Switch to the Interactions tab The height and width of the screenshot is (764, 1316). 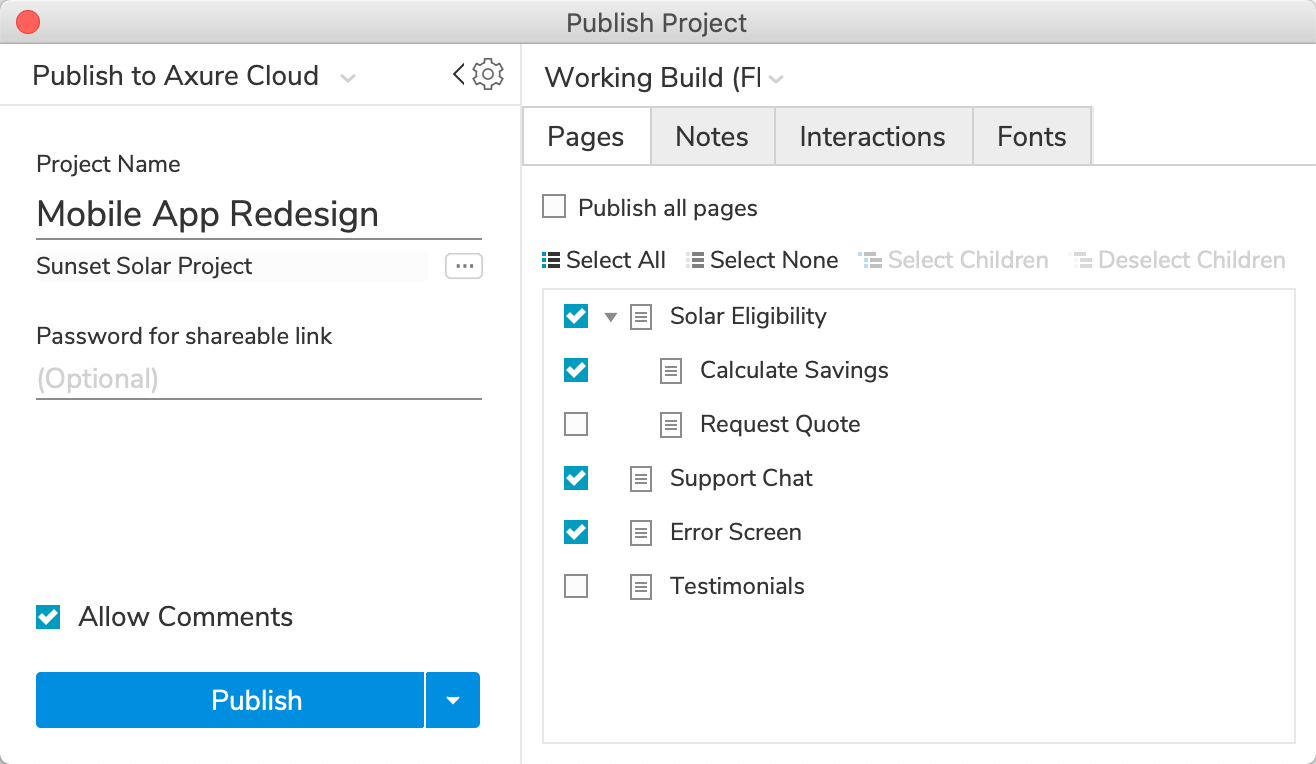[872, 137]
